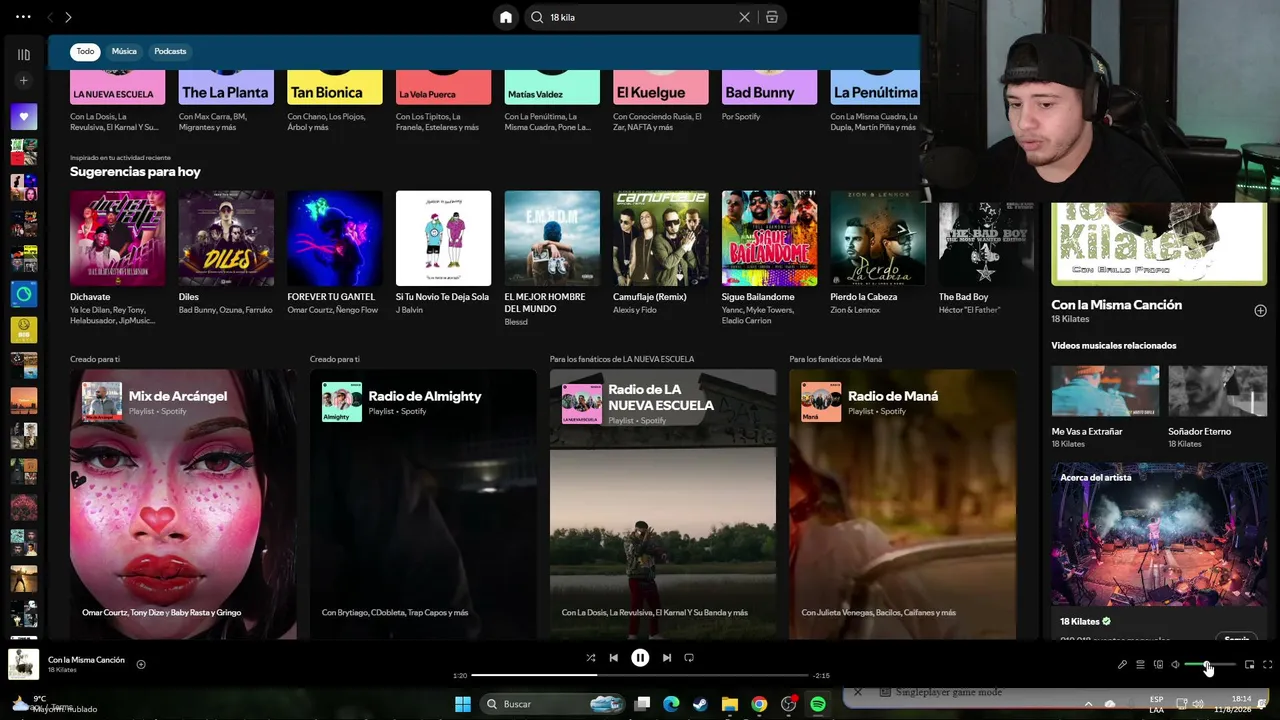Viewport: 1280px width, 720px height.
Task: Open the Acerca del artista card
Action: click(1159, 550)
